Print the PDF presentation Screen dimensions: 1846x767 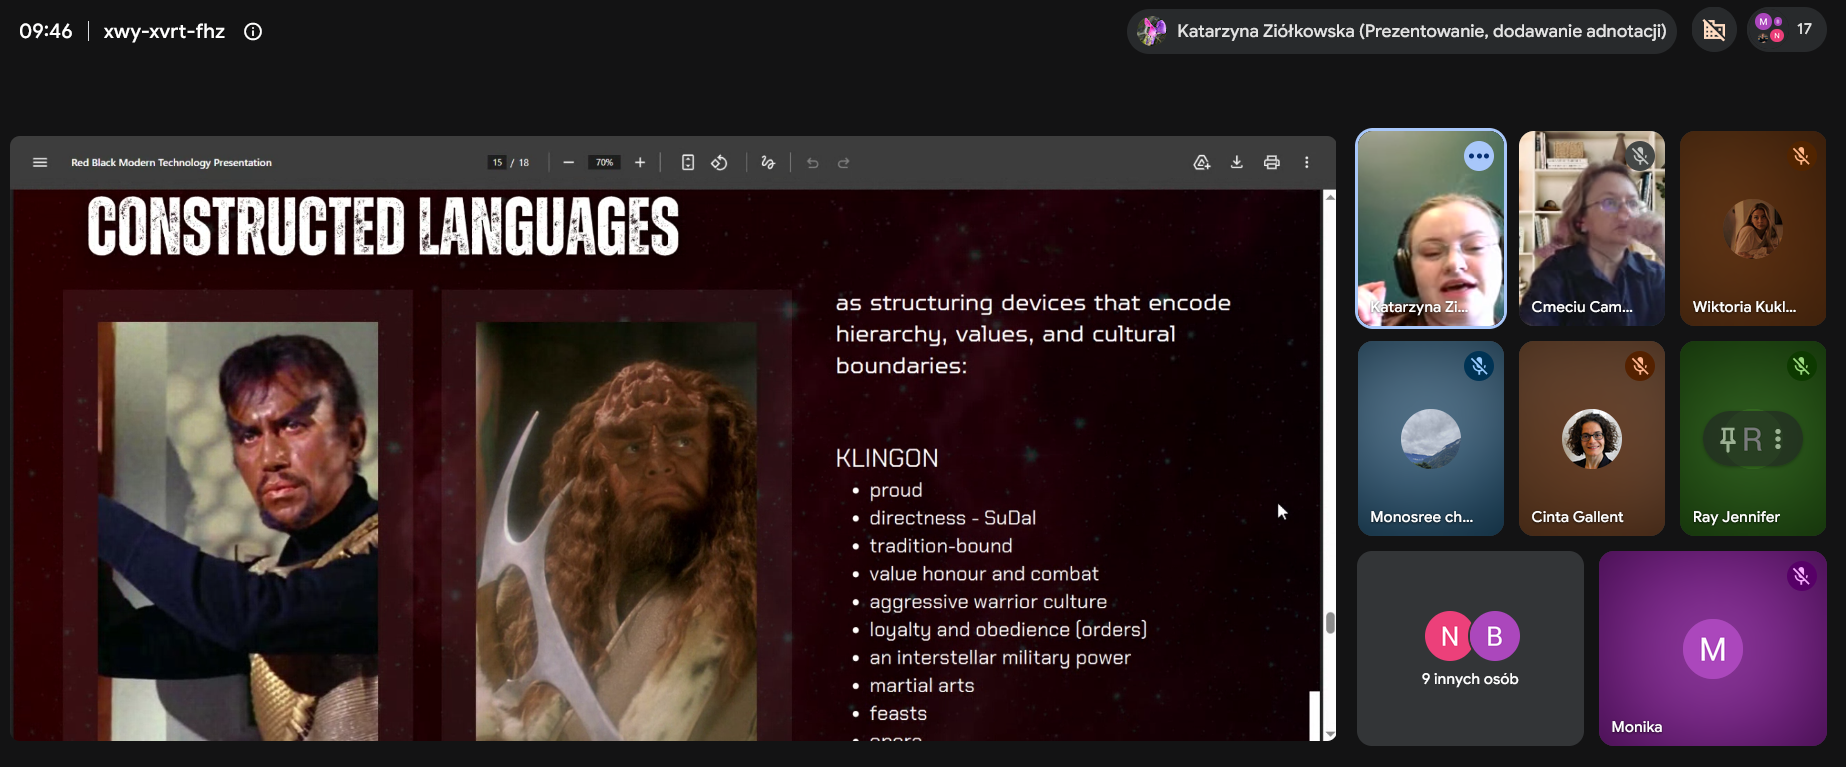point(1272,162)
